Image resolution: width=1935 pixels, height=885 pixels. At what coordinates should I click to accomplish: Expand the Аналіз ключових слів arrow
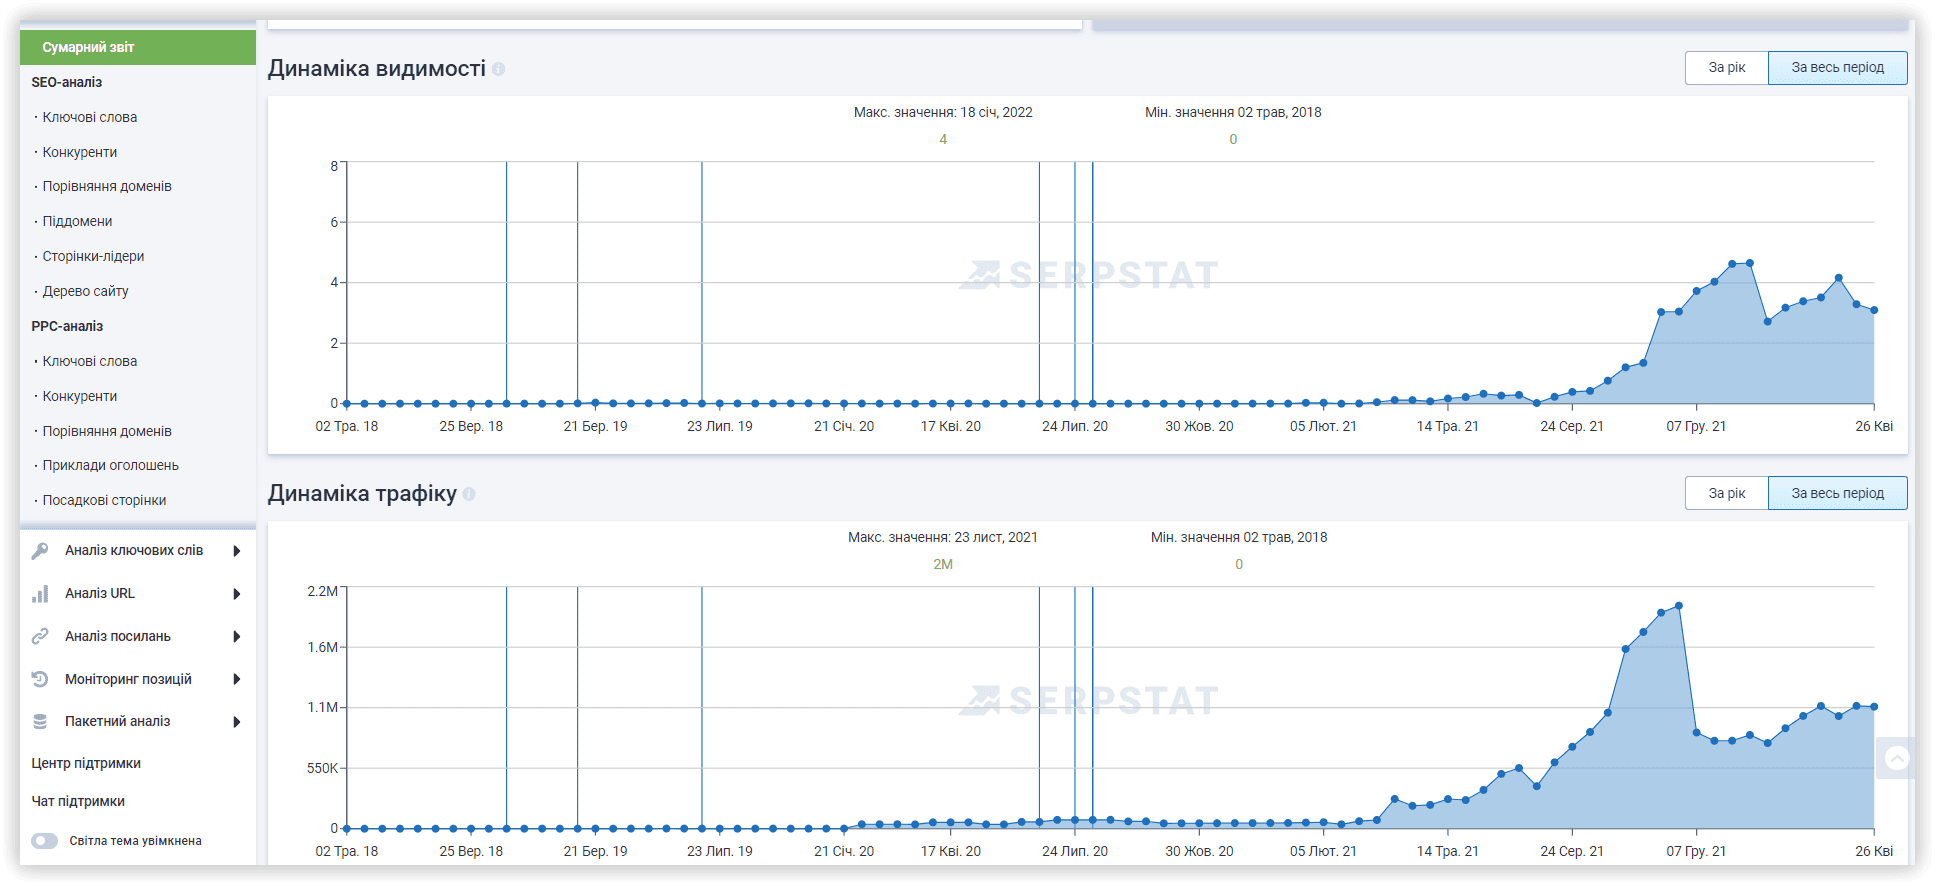click(x=237, y=551)
